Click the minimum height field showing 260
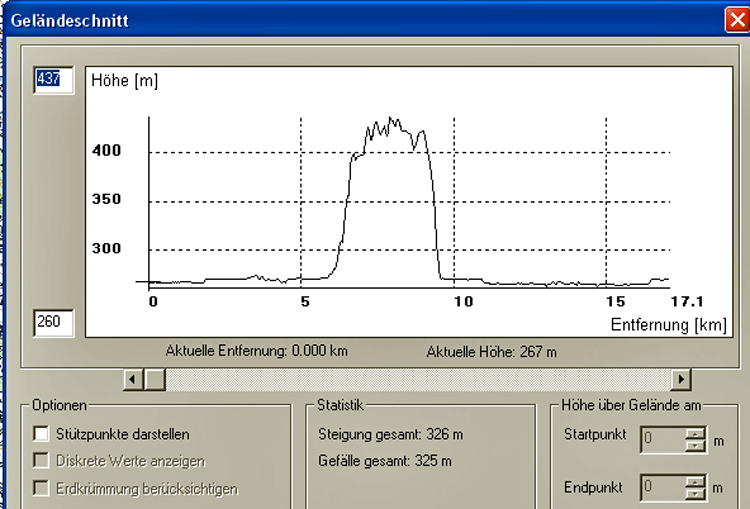Viewport: 750px width, 509px height. pos(53,322)
